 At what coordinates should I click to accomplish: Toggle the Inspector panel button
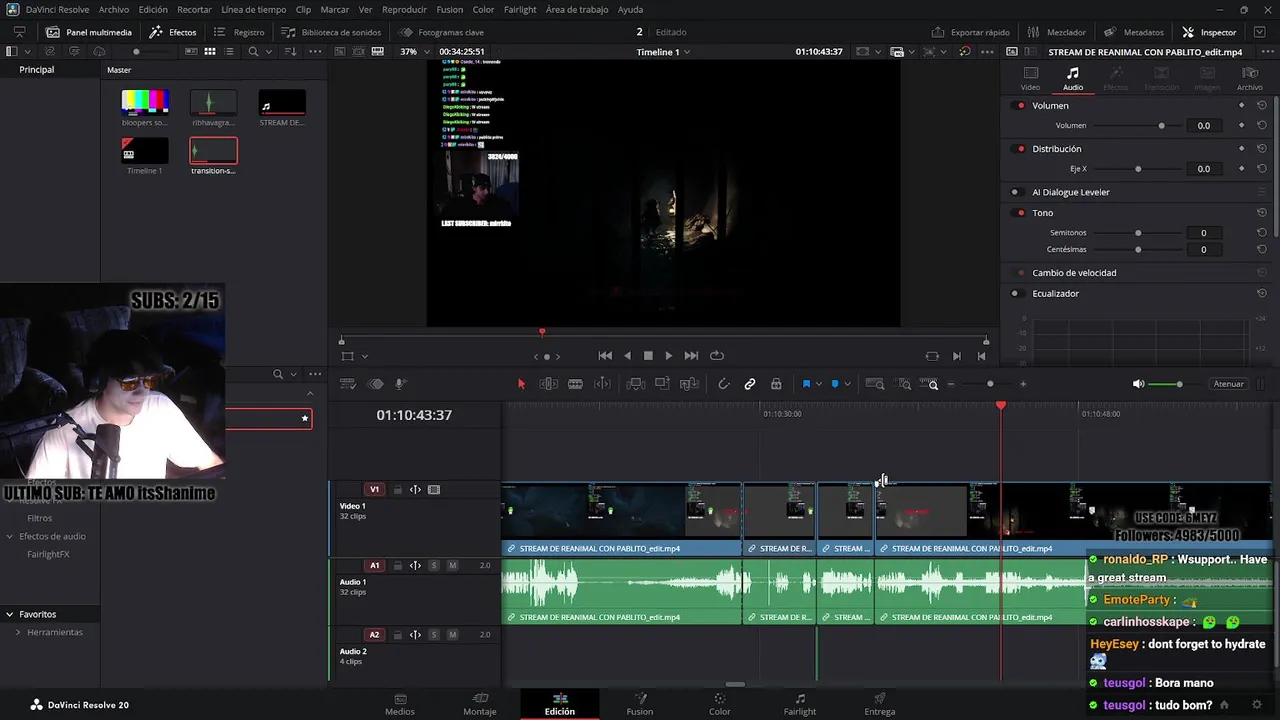pyautogui.click(x=1209, y=32)
